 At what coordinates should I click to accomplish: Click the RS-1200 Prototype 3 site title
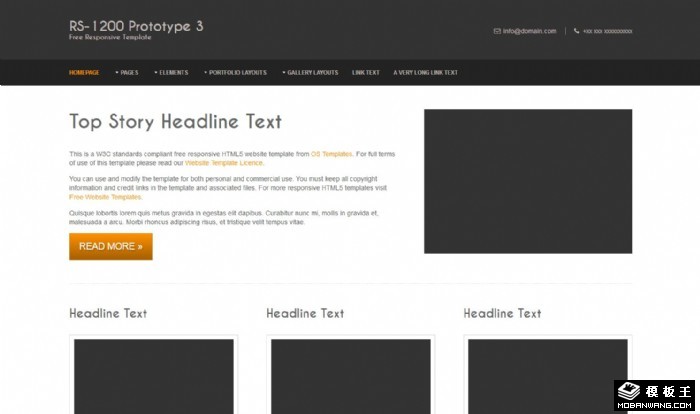click(x=136, y=26)
